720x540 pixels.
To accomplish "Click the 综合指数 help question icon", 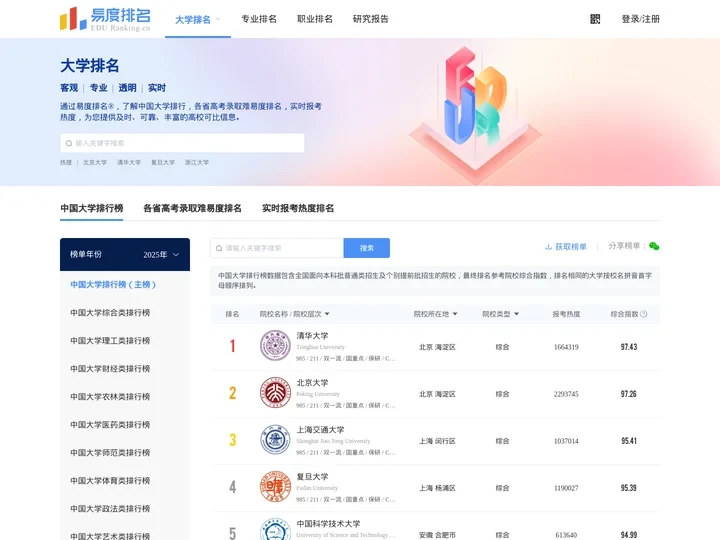I will point(644,314).
